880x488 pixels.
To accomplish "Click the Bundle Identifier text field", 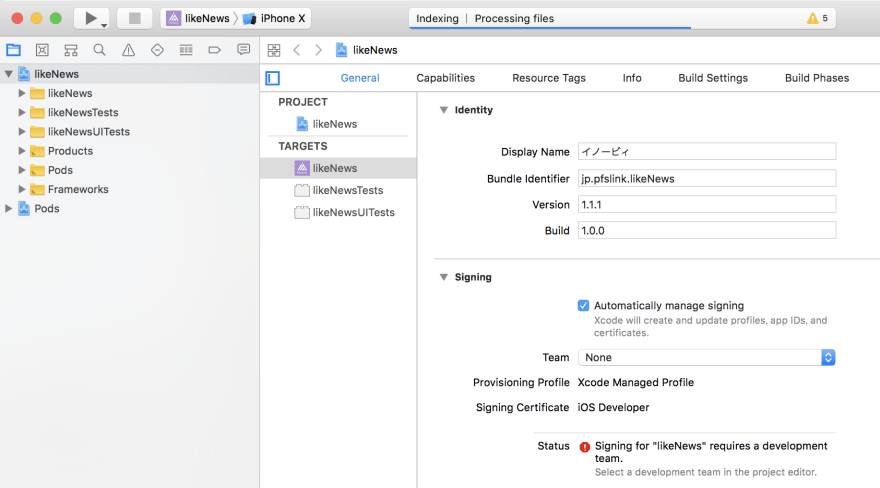I will click(x=707, y=178).
